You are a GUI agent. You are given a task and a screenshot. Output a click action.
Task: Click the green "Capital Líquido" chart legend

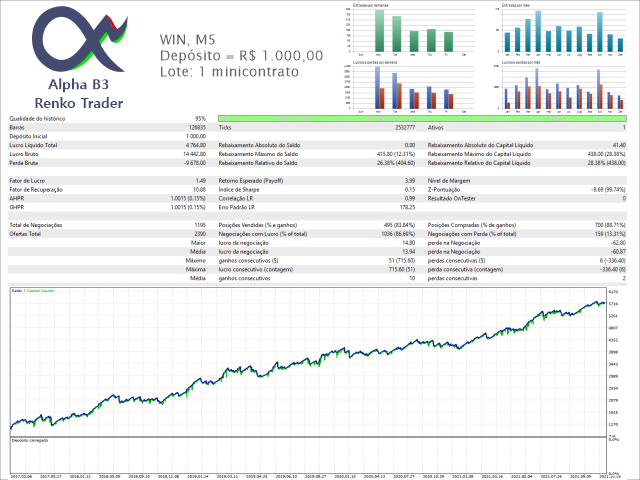[x=40, y=291]
